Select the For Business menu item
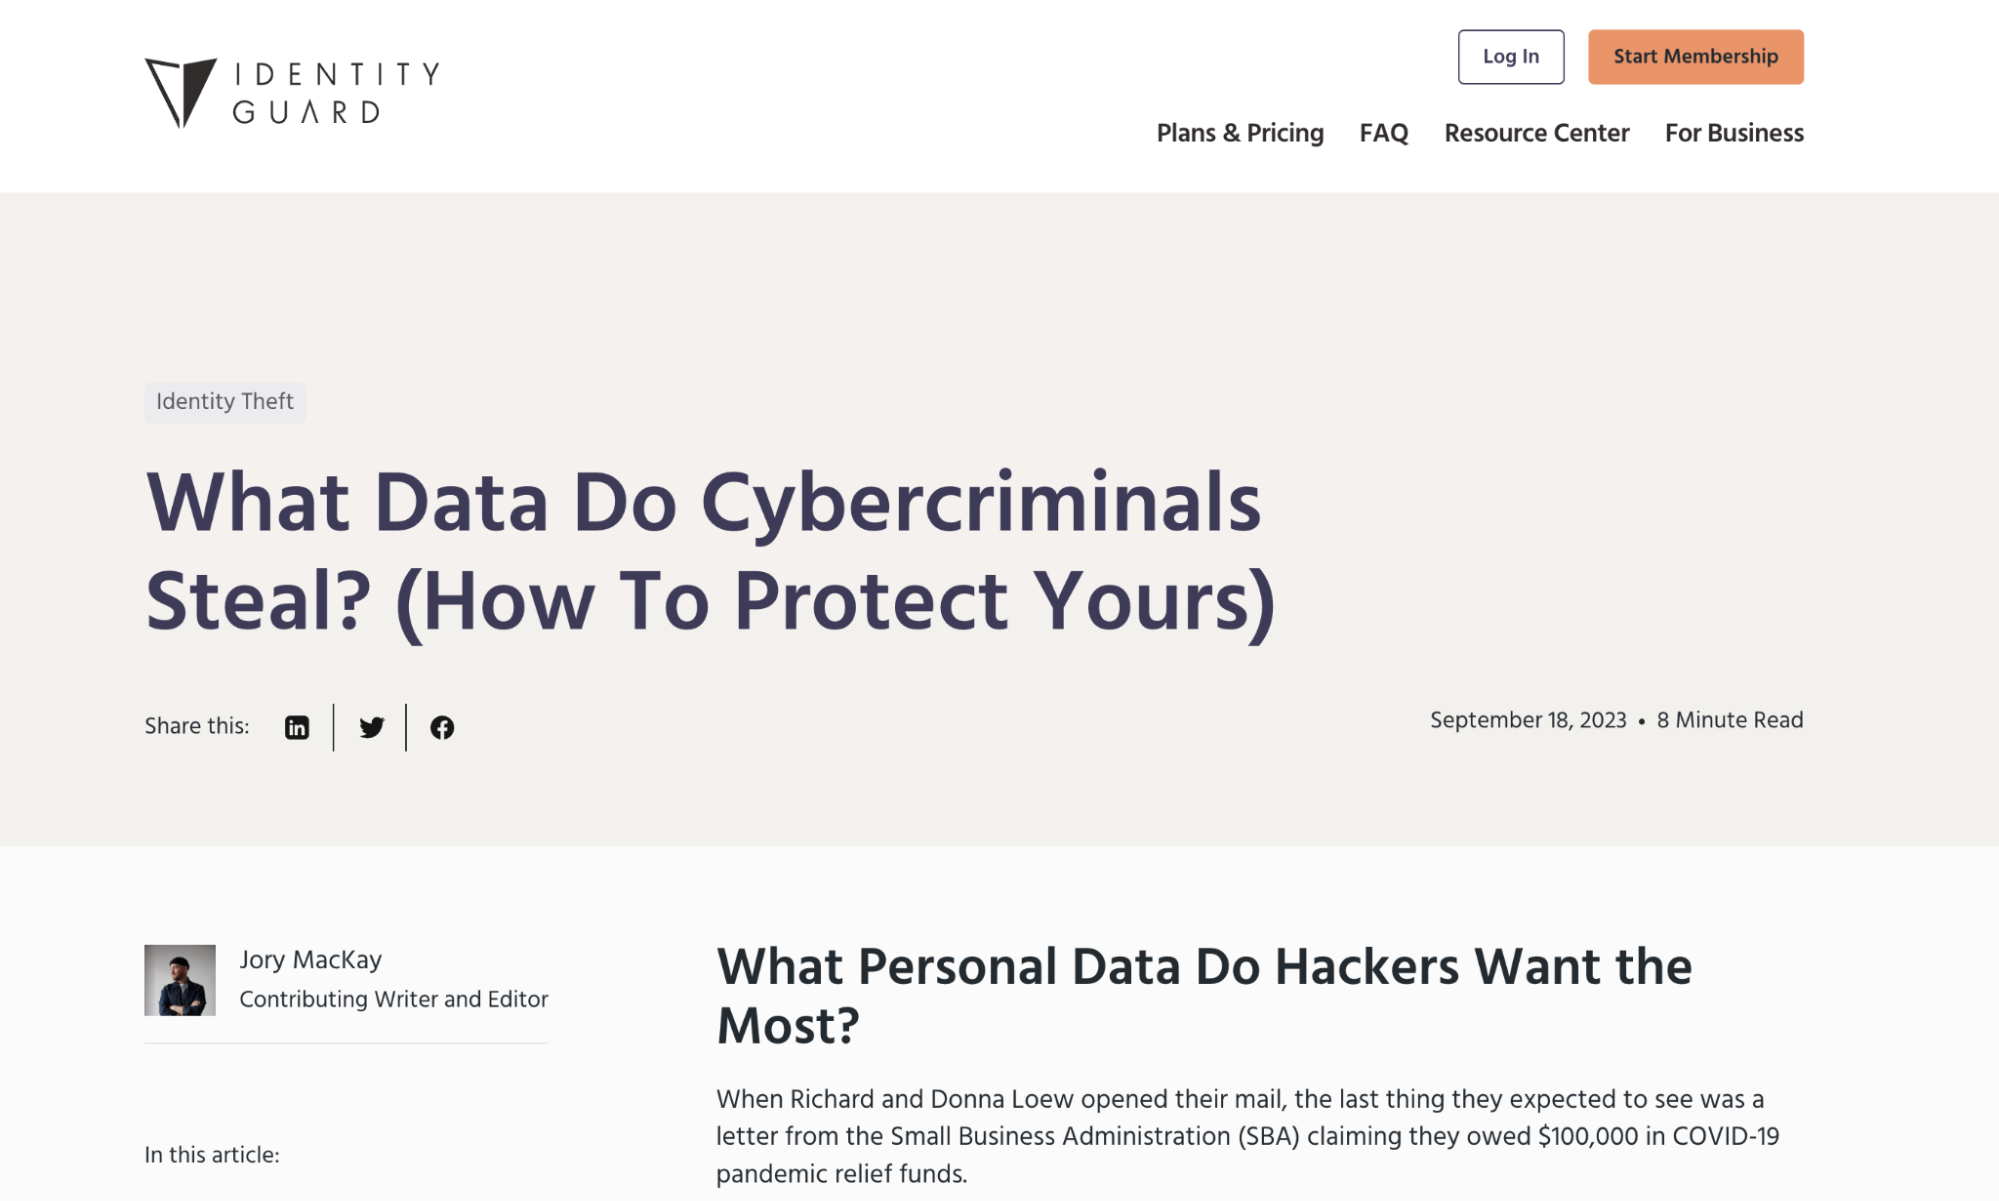The image size is (1999, 1201). coord(1733,133)
